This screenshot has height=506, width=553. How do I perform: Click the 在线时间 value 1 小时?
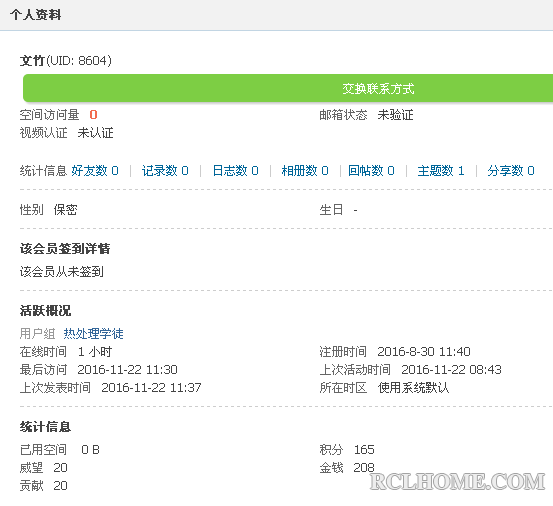pyautogui.click(x=95, y=352)
